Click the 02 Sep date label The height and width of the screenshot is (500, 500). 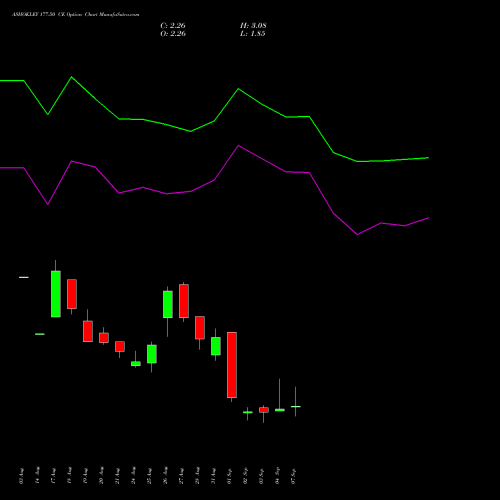[245, 476]
